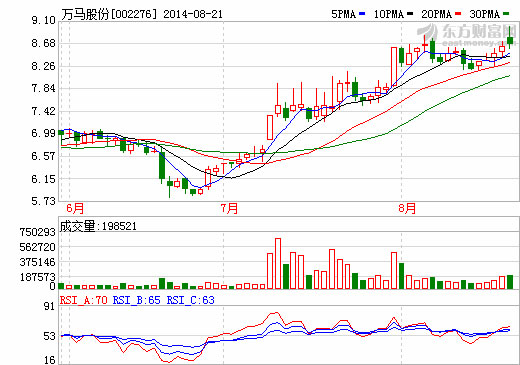
Task: Click the 7.84 price axis label
Action: [x=43, y=89]
